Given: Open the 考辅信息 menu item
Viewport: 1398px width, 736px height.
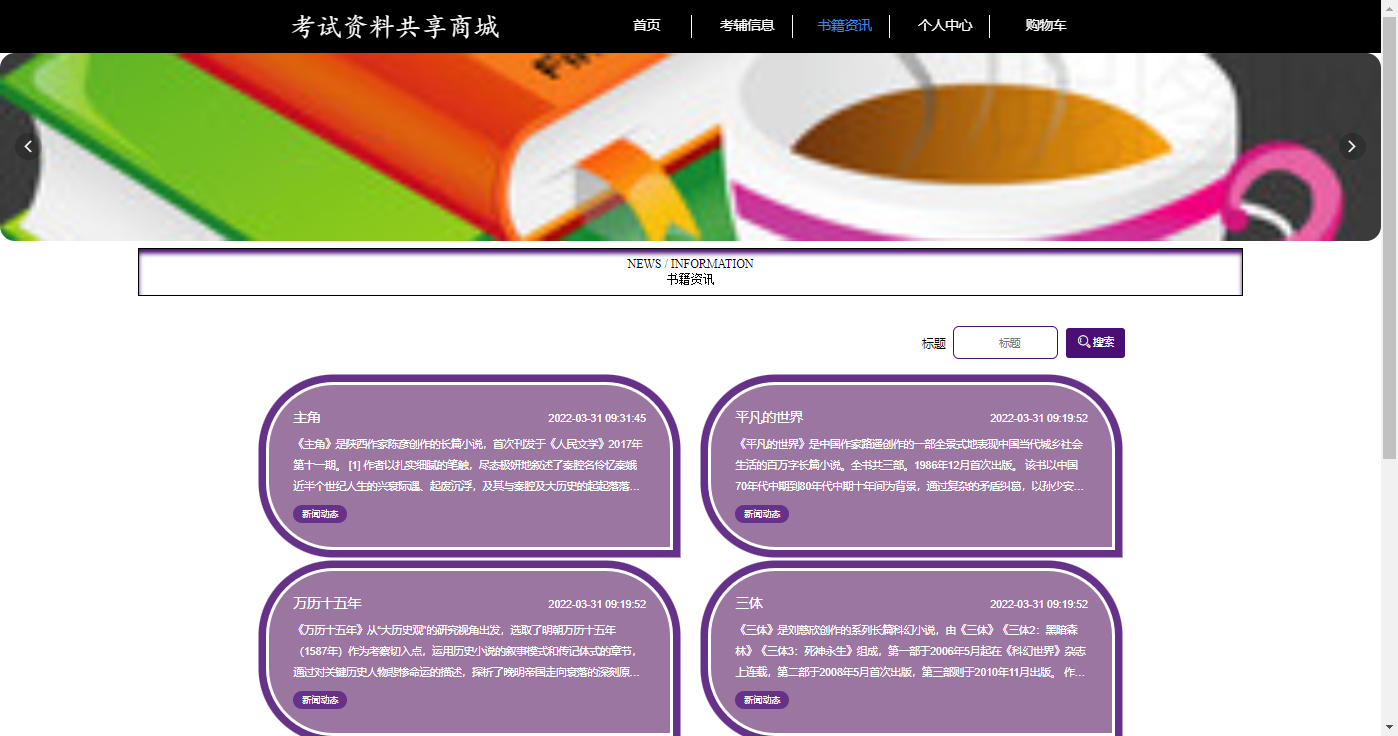Looking at the screenshot, I should [747, 26].
